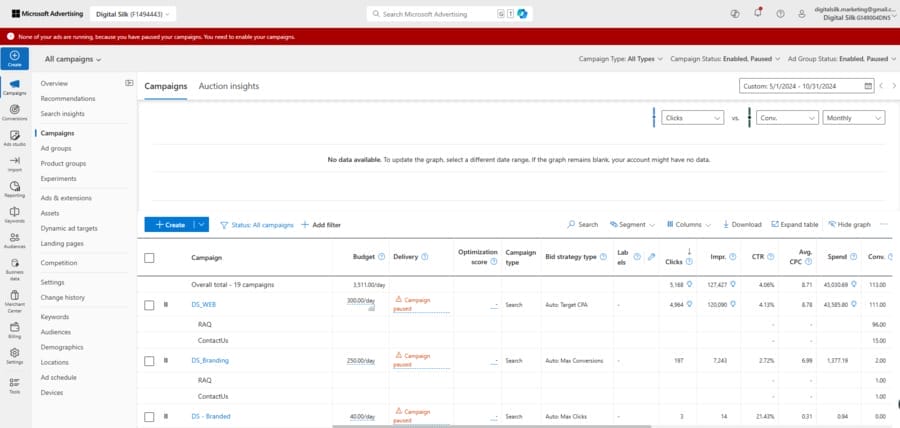Check the DS_Branding campaign checkbox
The width and height of the screenshot is (900, 428).
pos(149,361)
